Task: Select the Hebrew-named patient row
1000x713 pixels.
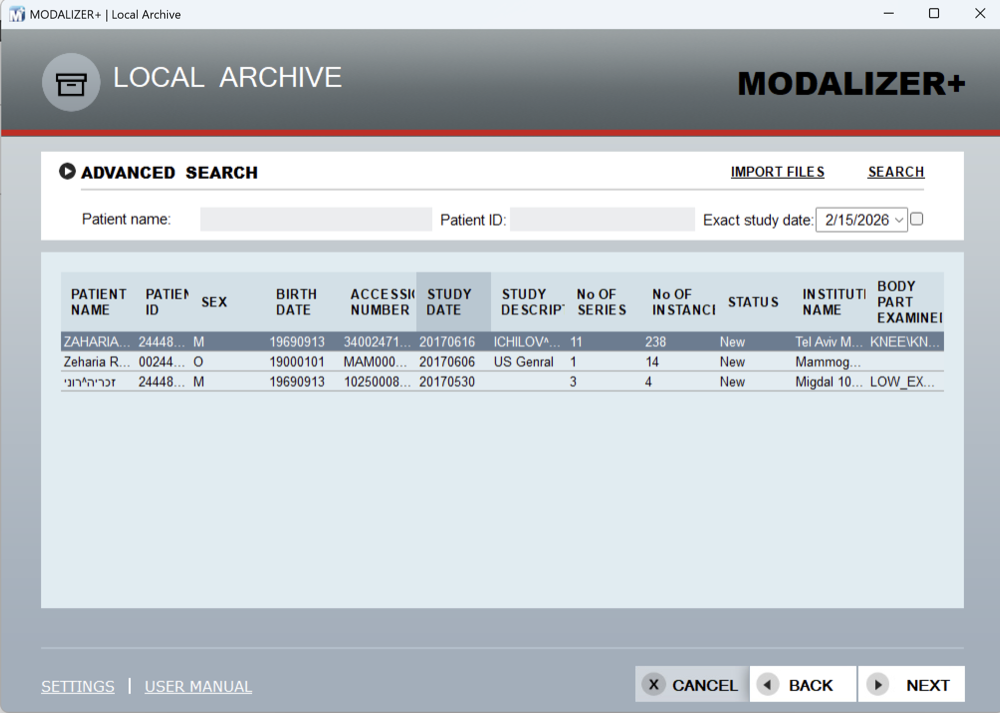Action: click(502, 381)
